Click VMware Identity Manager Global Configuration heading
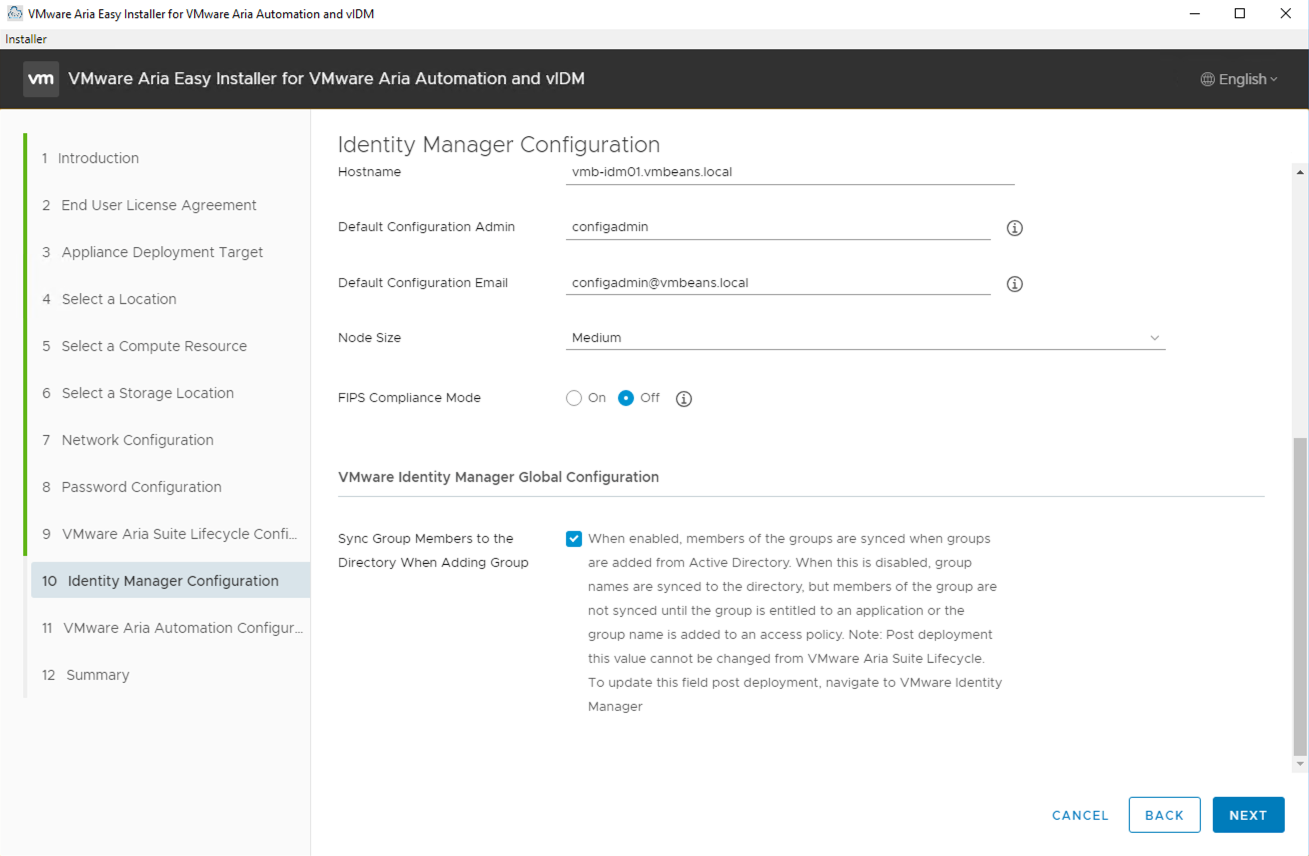Image resolution: width=1309 pixels, height=856 pixels. [498, 477]
